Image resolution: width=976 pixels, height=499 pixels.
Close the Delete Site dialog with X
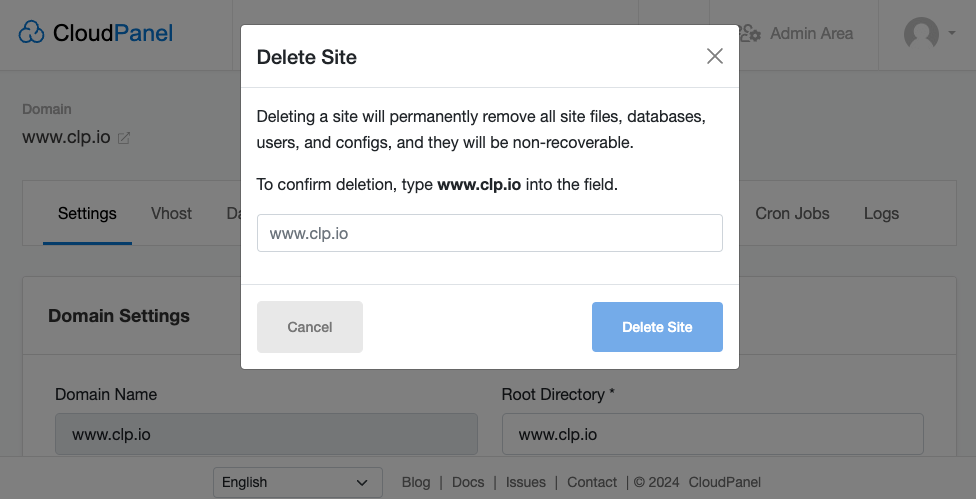click(x=715, y=56)
